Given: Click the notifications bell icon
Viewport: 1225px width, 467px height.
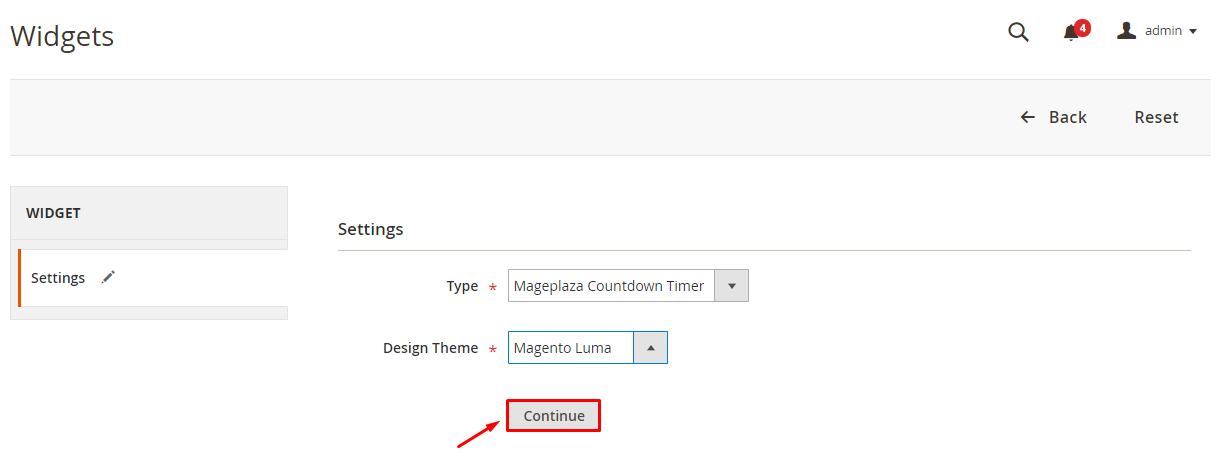Looking at the screenshot, I should coord(1071,33).
